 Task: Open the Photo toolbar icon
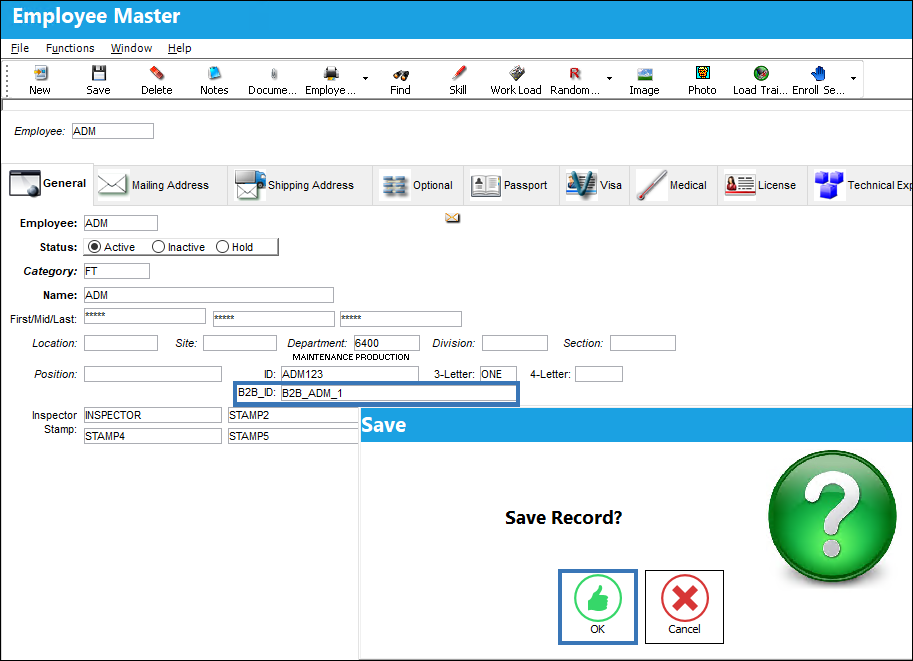click(703, 73)
